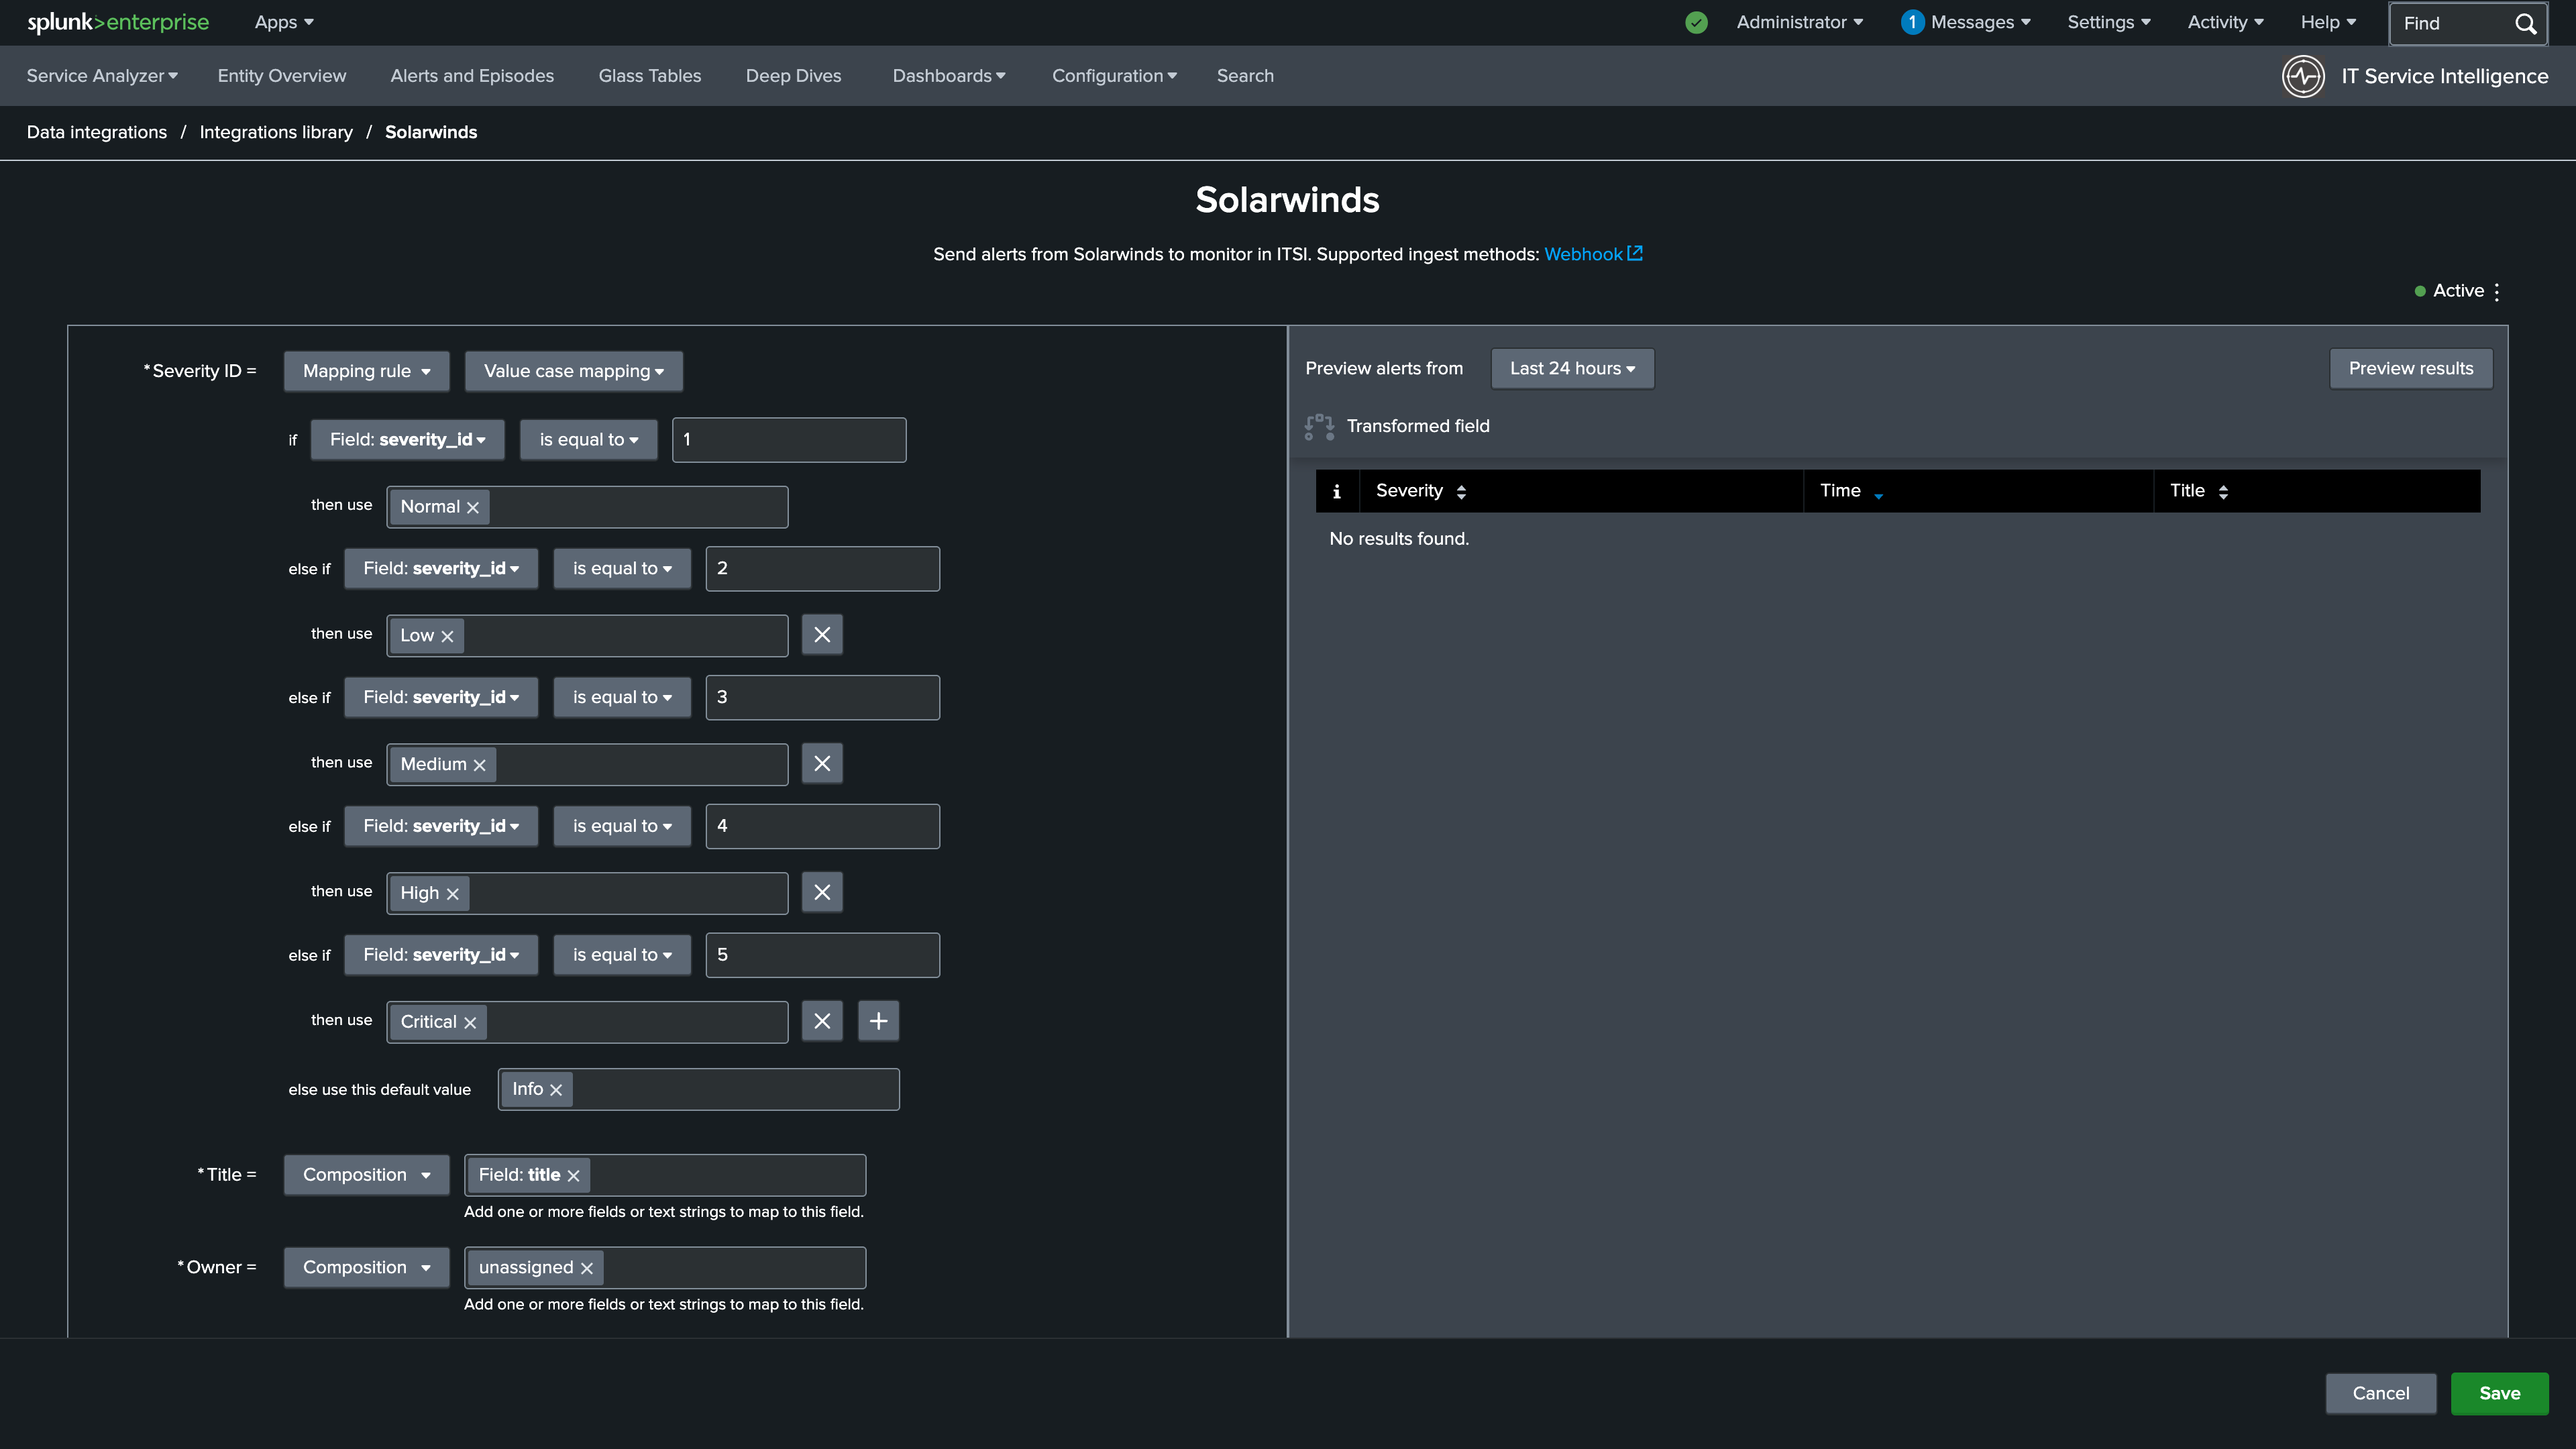This screenshot has width=2576, height=1449.
Task: Open the field dropdown for the value 5 rule
Action: coord(441,956)
